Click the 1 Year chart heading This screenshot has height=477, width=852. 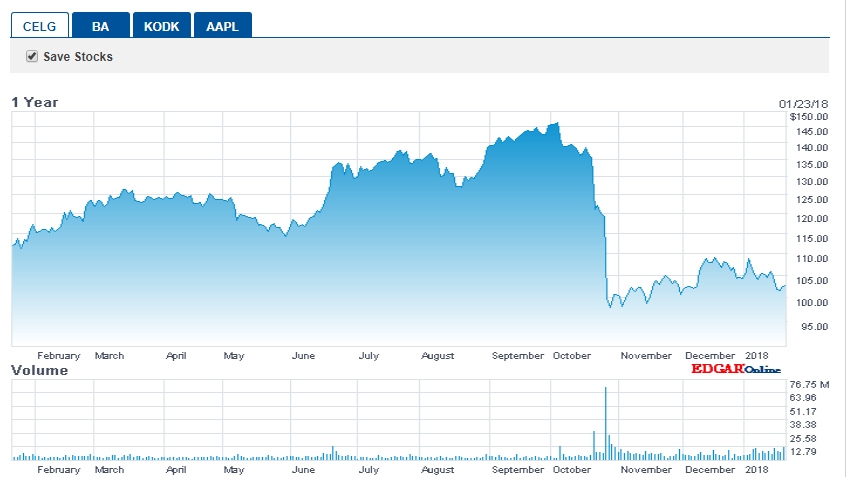[x=35, y=102]
